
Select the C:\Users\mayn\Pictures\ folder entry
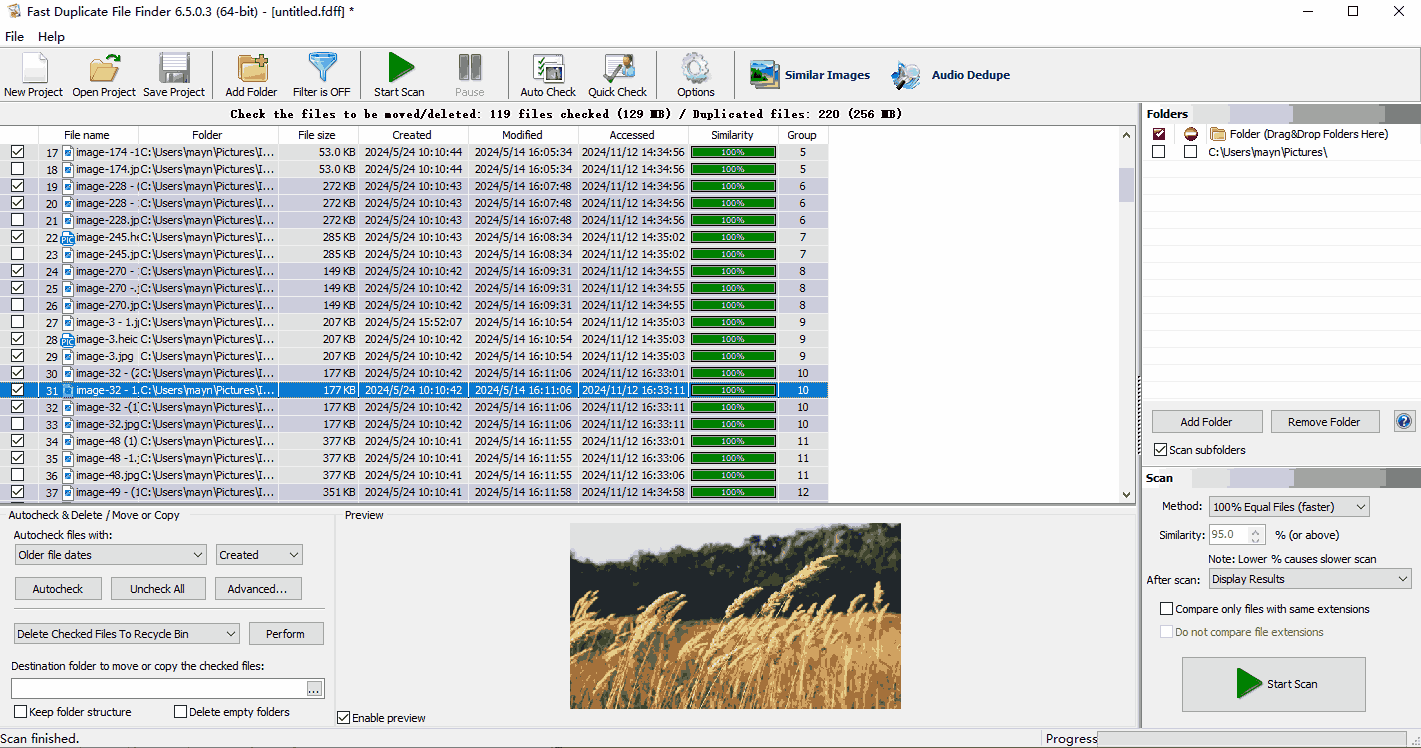tap(1267, 152)
